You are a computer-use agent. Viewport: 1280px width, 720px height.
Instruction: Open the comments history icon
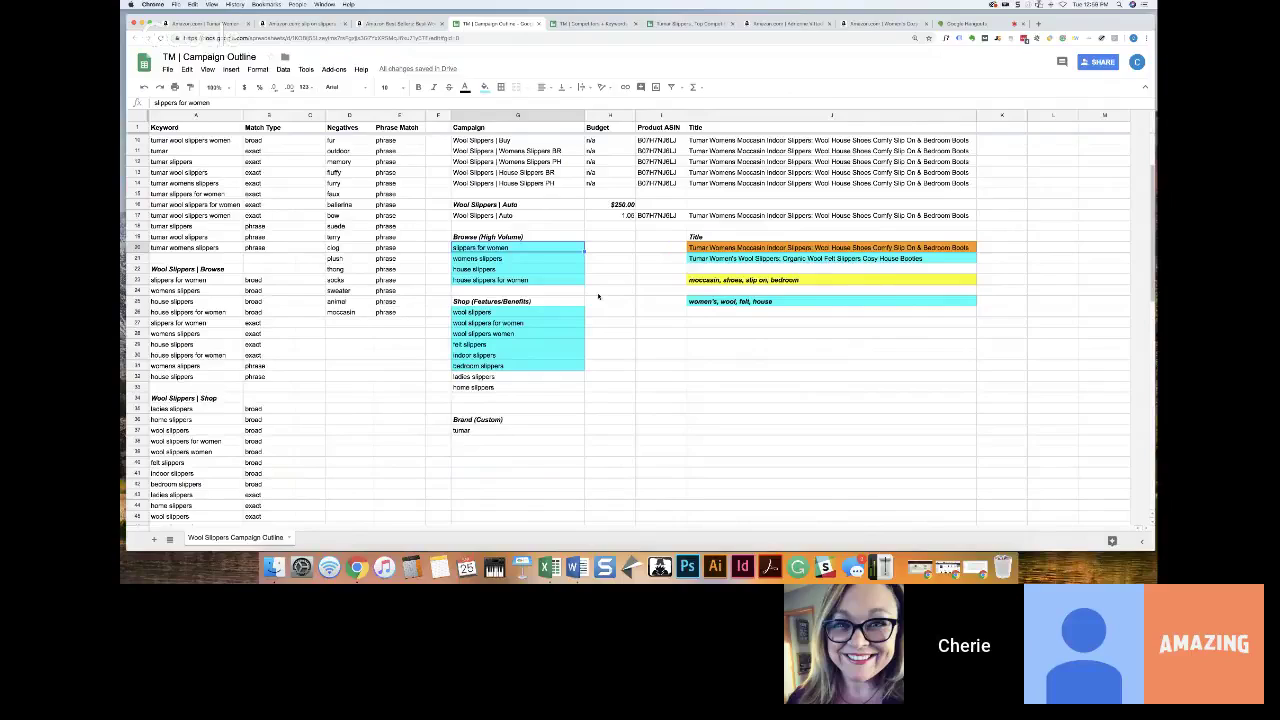pyautogui.click(x=1062, y=62)
